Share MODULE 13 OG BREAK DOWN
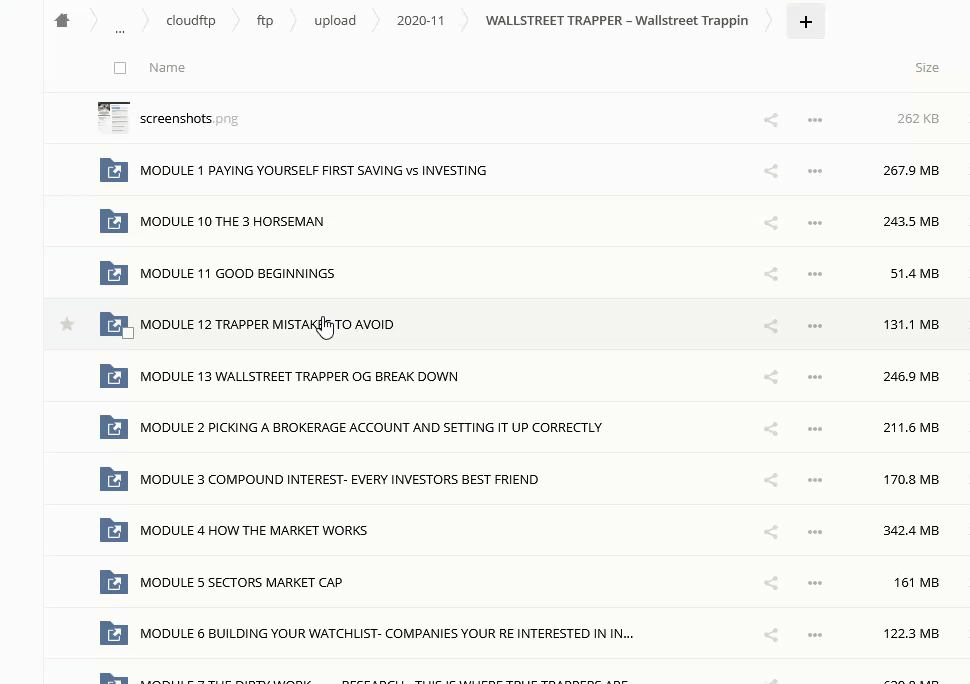Viewport: 970px width, 684px height. [x=770, y=377]
